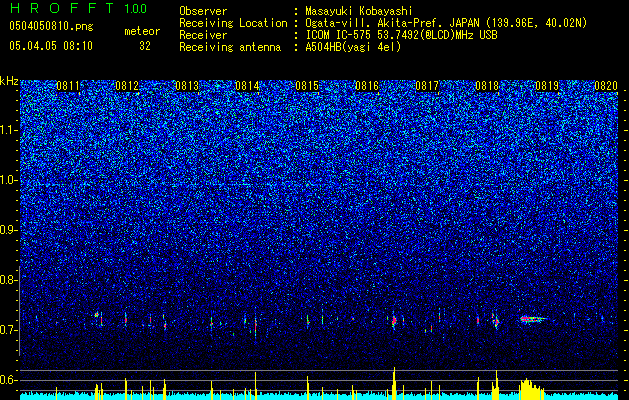Click the 'meteor' label
Image resolution: width=629 pixels, height=400 pixels.
(x=142, y=31)
